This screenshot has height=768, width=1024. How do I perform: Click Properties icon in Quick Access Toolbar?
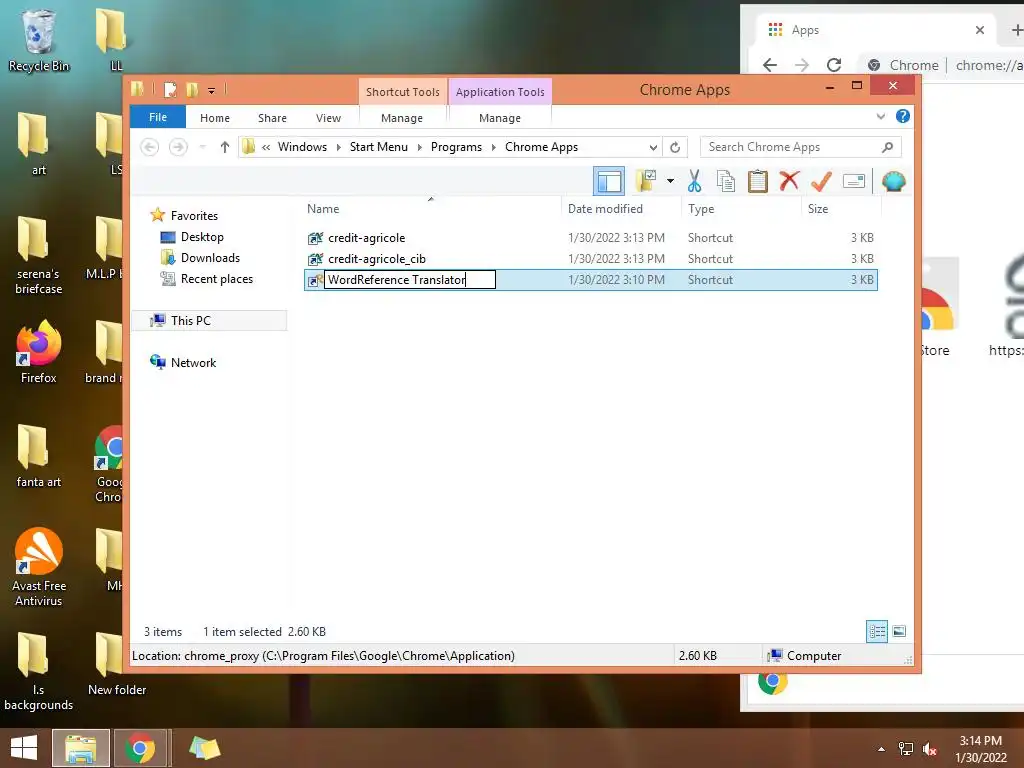tap(170, 89)
